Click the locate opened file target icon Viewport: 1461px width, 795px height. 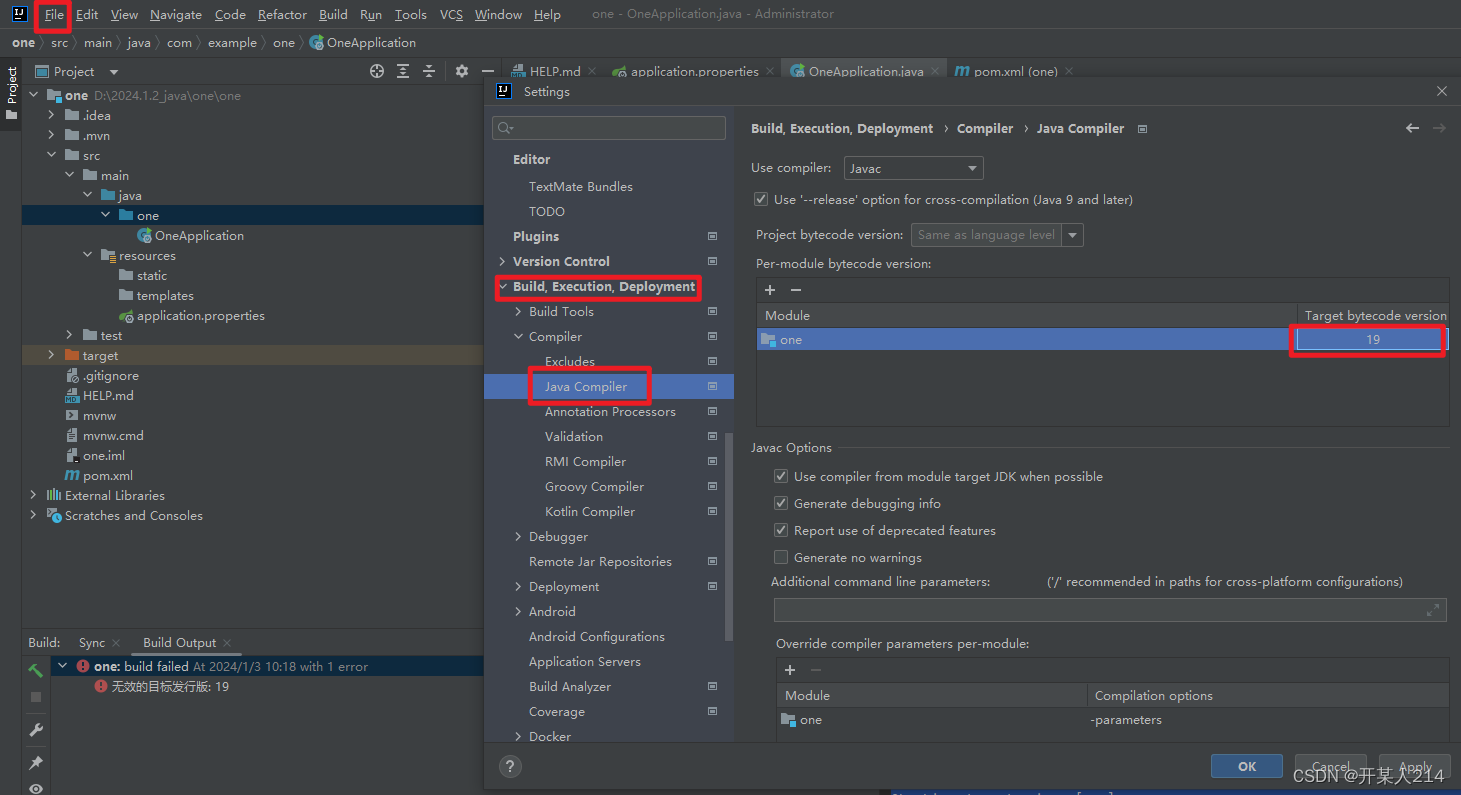tap(377, 71)
